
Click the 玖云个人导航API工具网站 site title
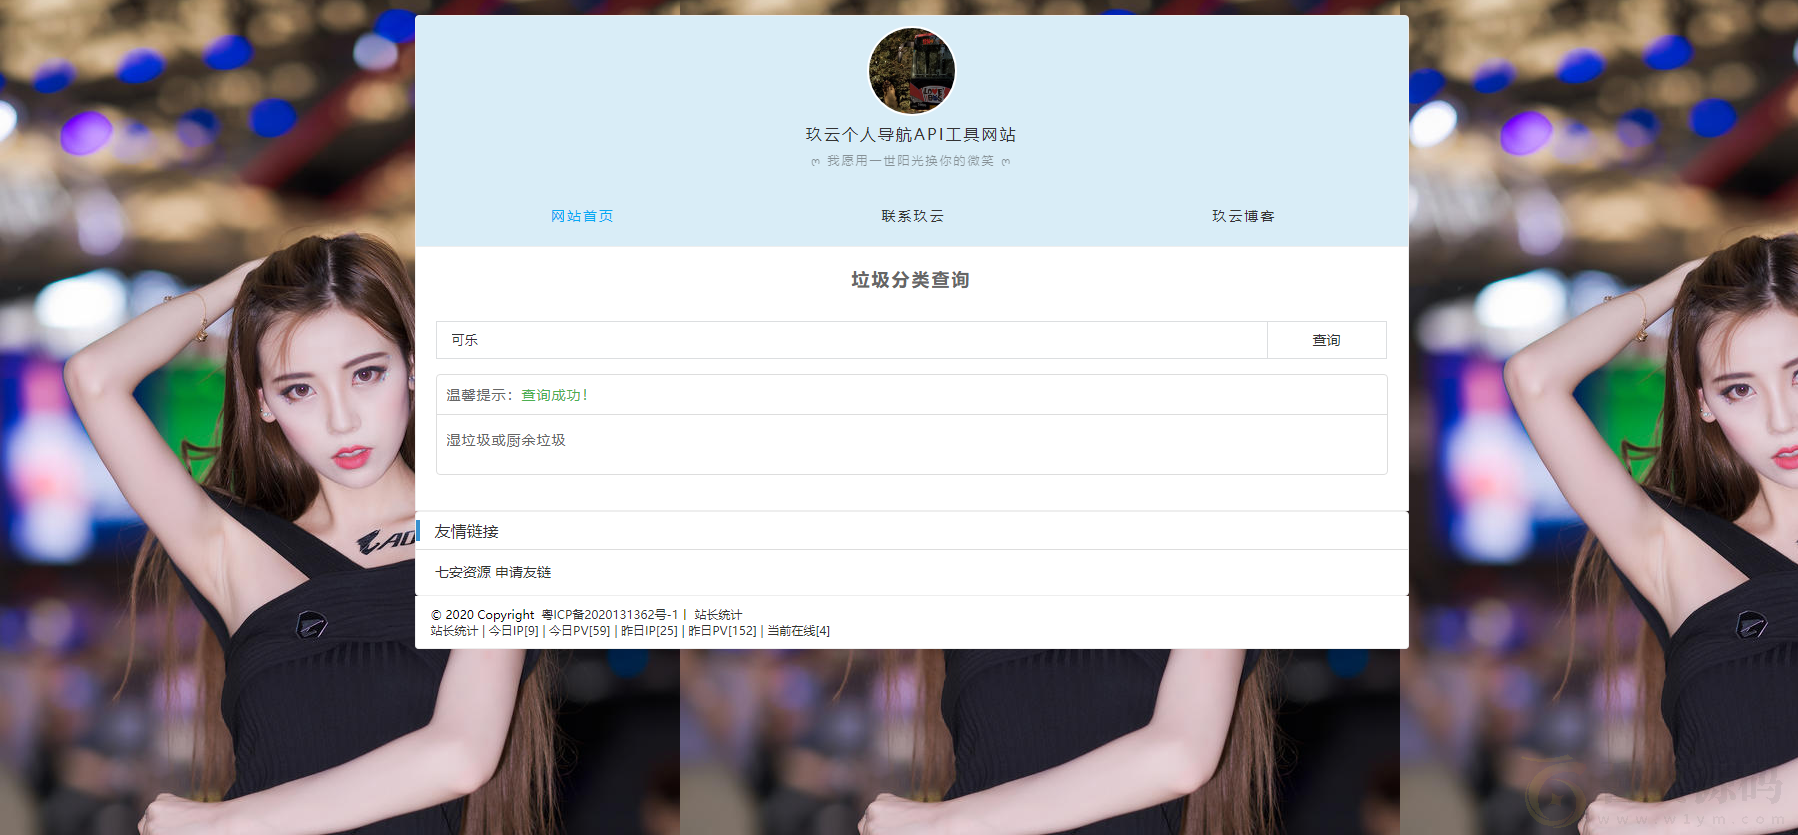pyautogui.click(x=911, y=134)
